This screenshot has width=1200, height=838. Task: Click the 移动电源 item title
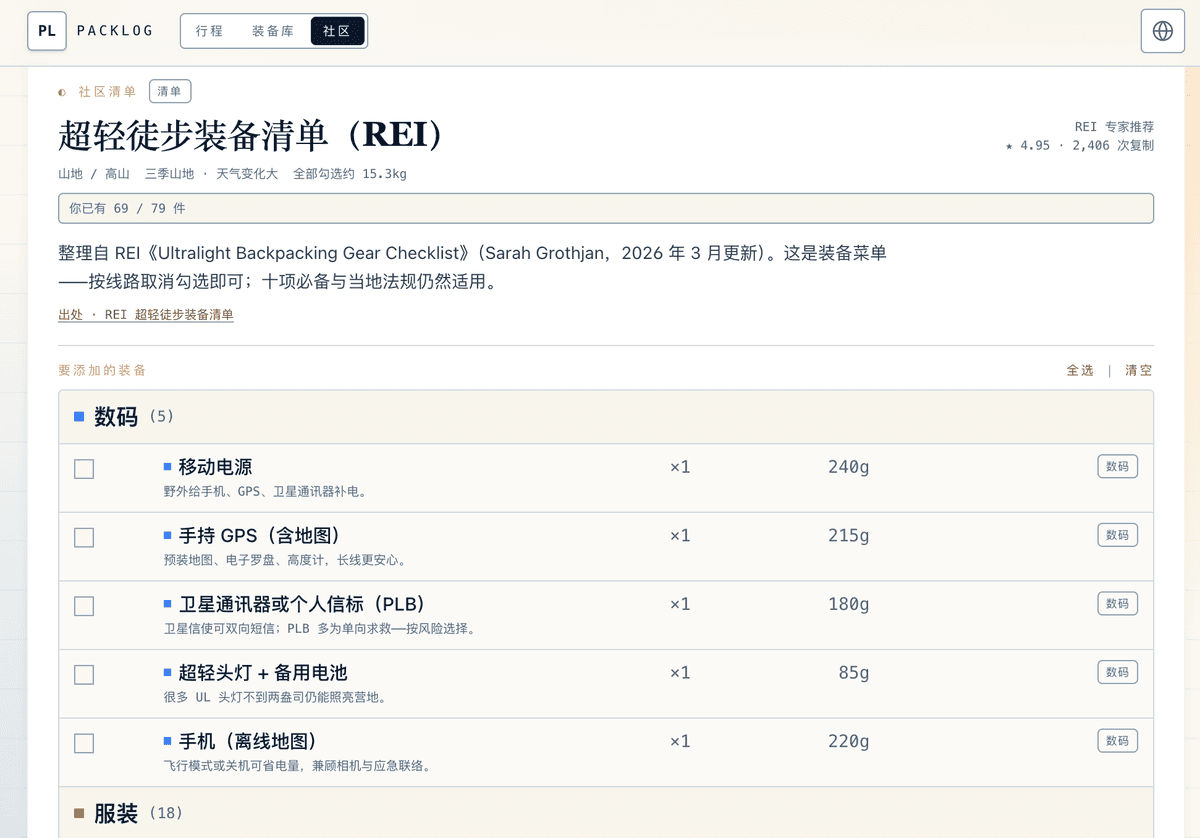(215, 467)
